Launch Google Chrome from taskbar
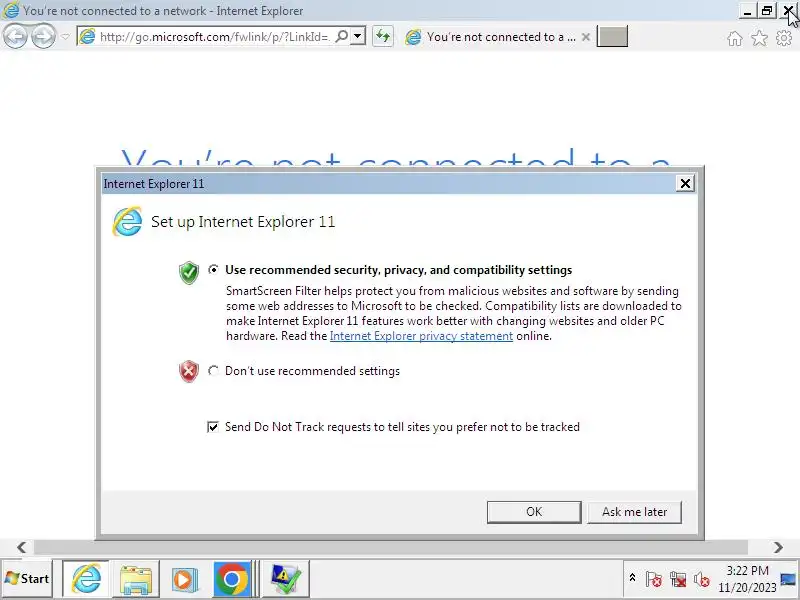Image resolution: width=800 pixels, height=600 pixels. [x=232, y=579]
